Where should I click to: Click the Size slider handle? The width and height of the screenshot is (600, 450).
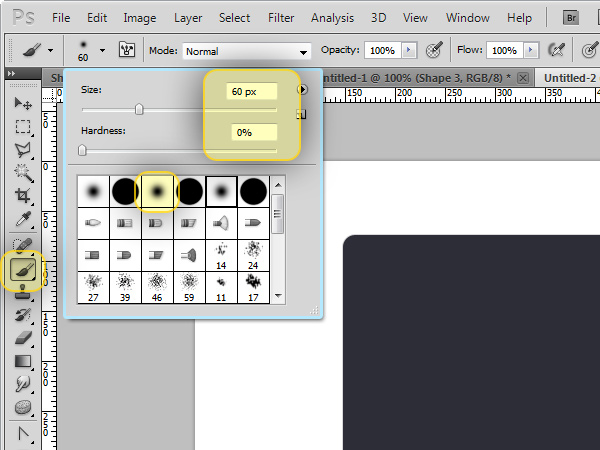point(139,109)
